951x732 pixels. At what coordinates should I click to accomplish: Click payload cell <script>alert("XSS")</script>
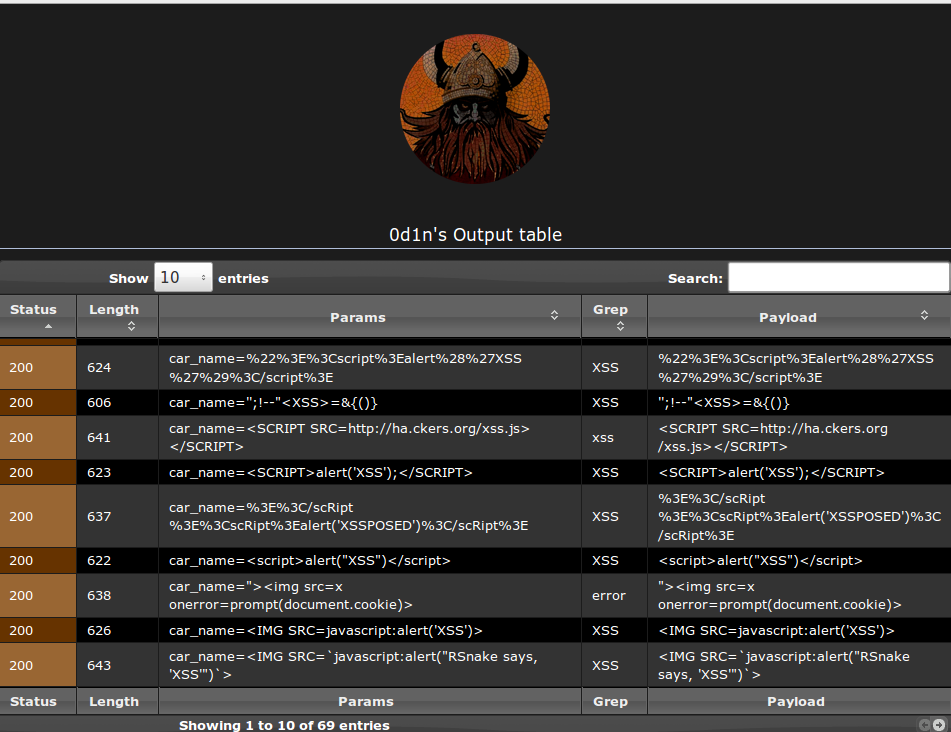(799, 560)
